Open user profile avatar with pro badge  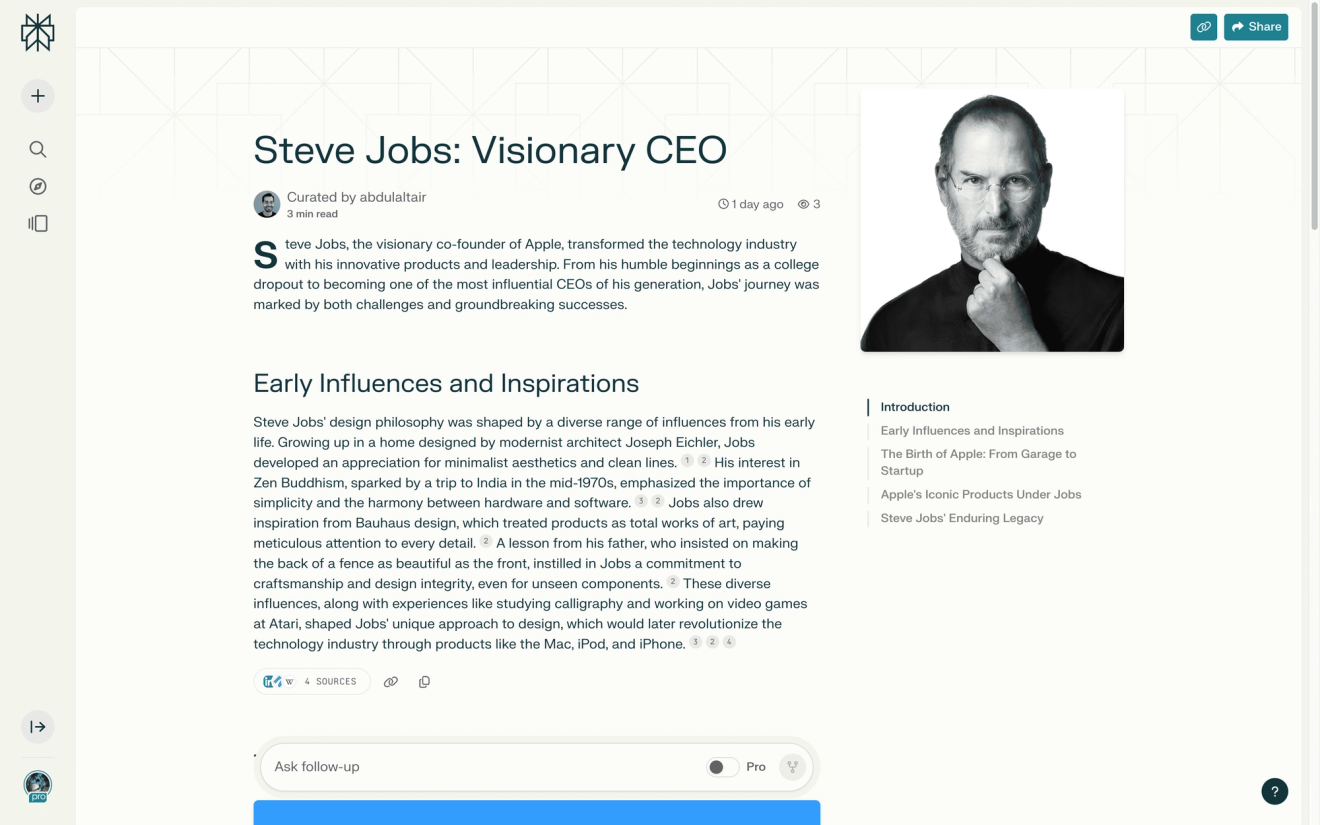tap(38, 786)
